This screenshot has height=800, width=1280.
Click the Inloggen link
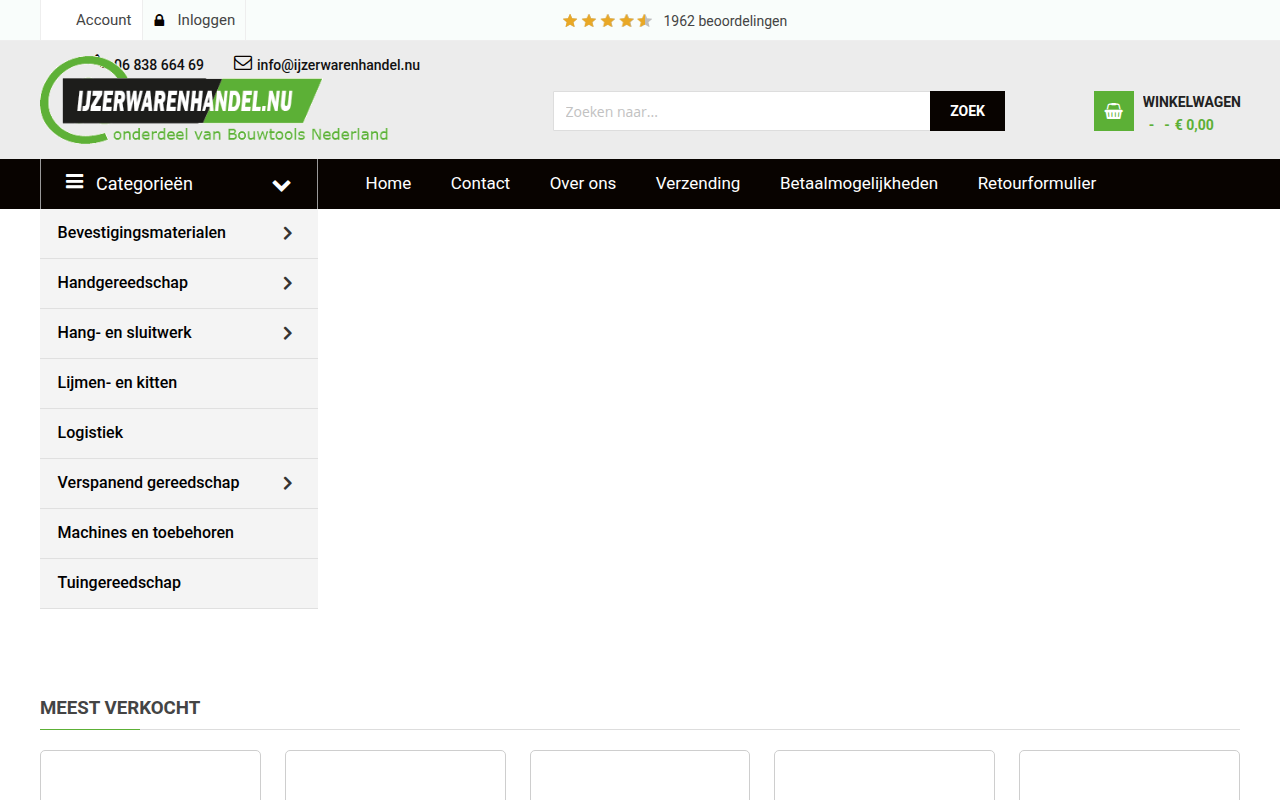point(206,20)
